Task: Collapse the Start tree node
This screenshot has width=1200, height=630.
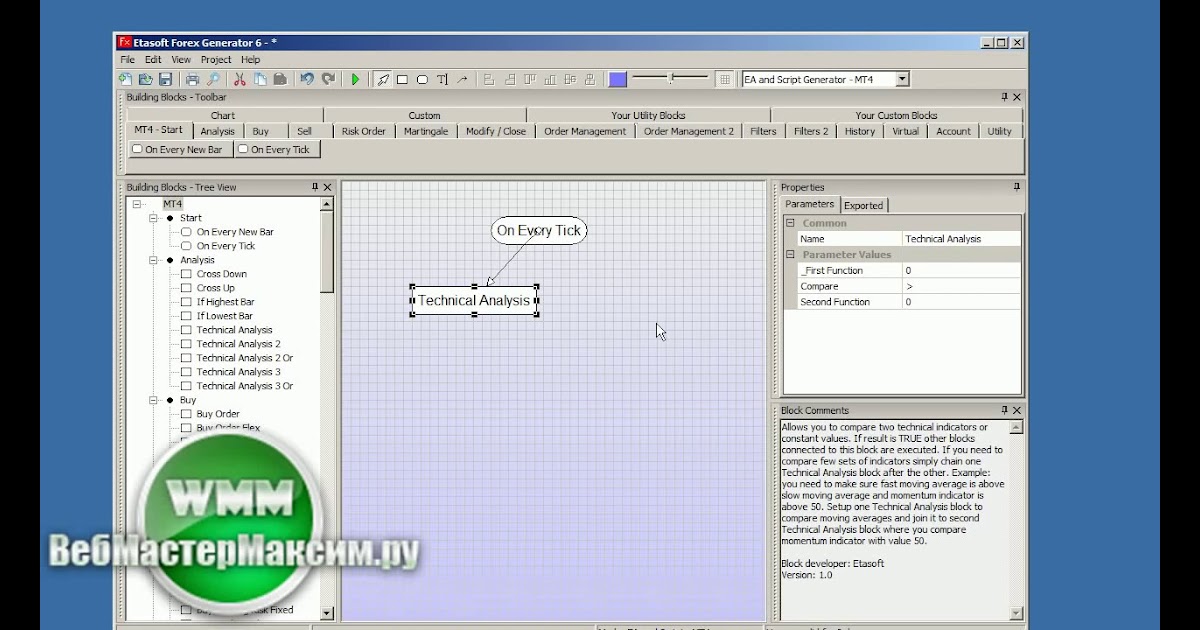Action: (x=154, y=218)
